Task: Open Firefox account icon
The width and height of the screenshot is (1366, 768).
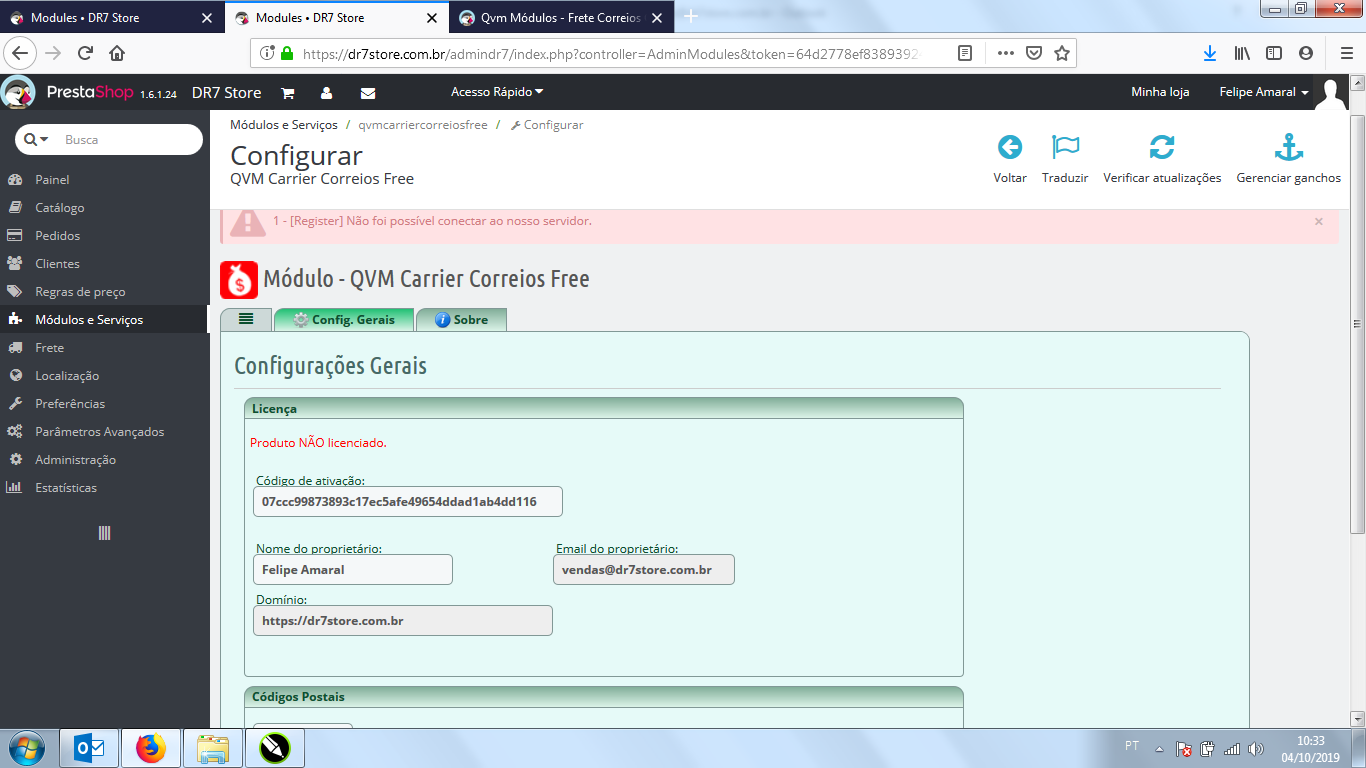Action: pyautogui.click(x=1306, y=53)
